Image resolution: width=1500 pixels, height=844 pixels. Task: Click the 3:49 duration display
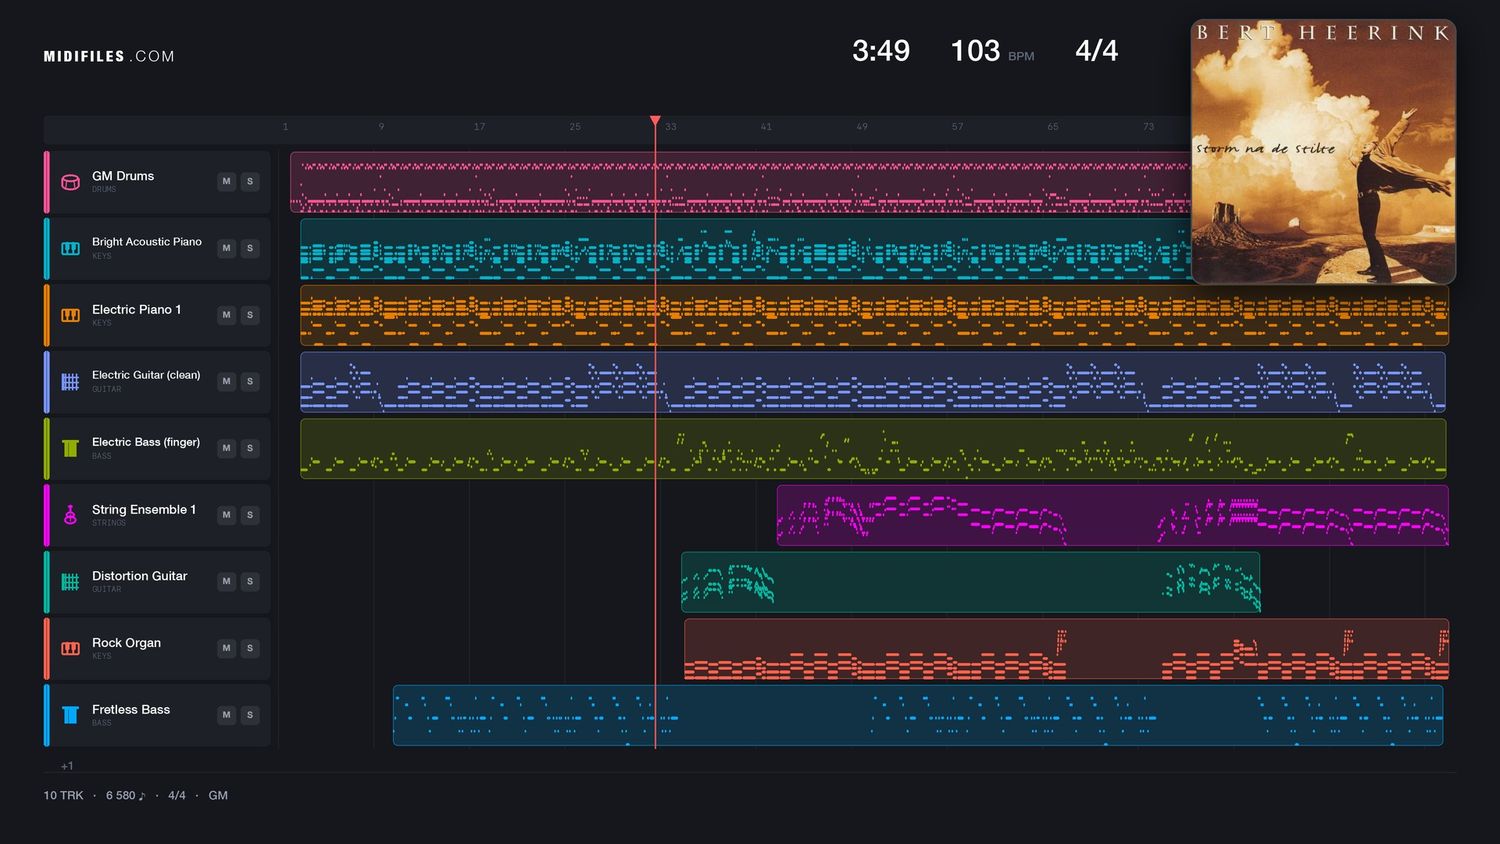tap(881, 51)
